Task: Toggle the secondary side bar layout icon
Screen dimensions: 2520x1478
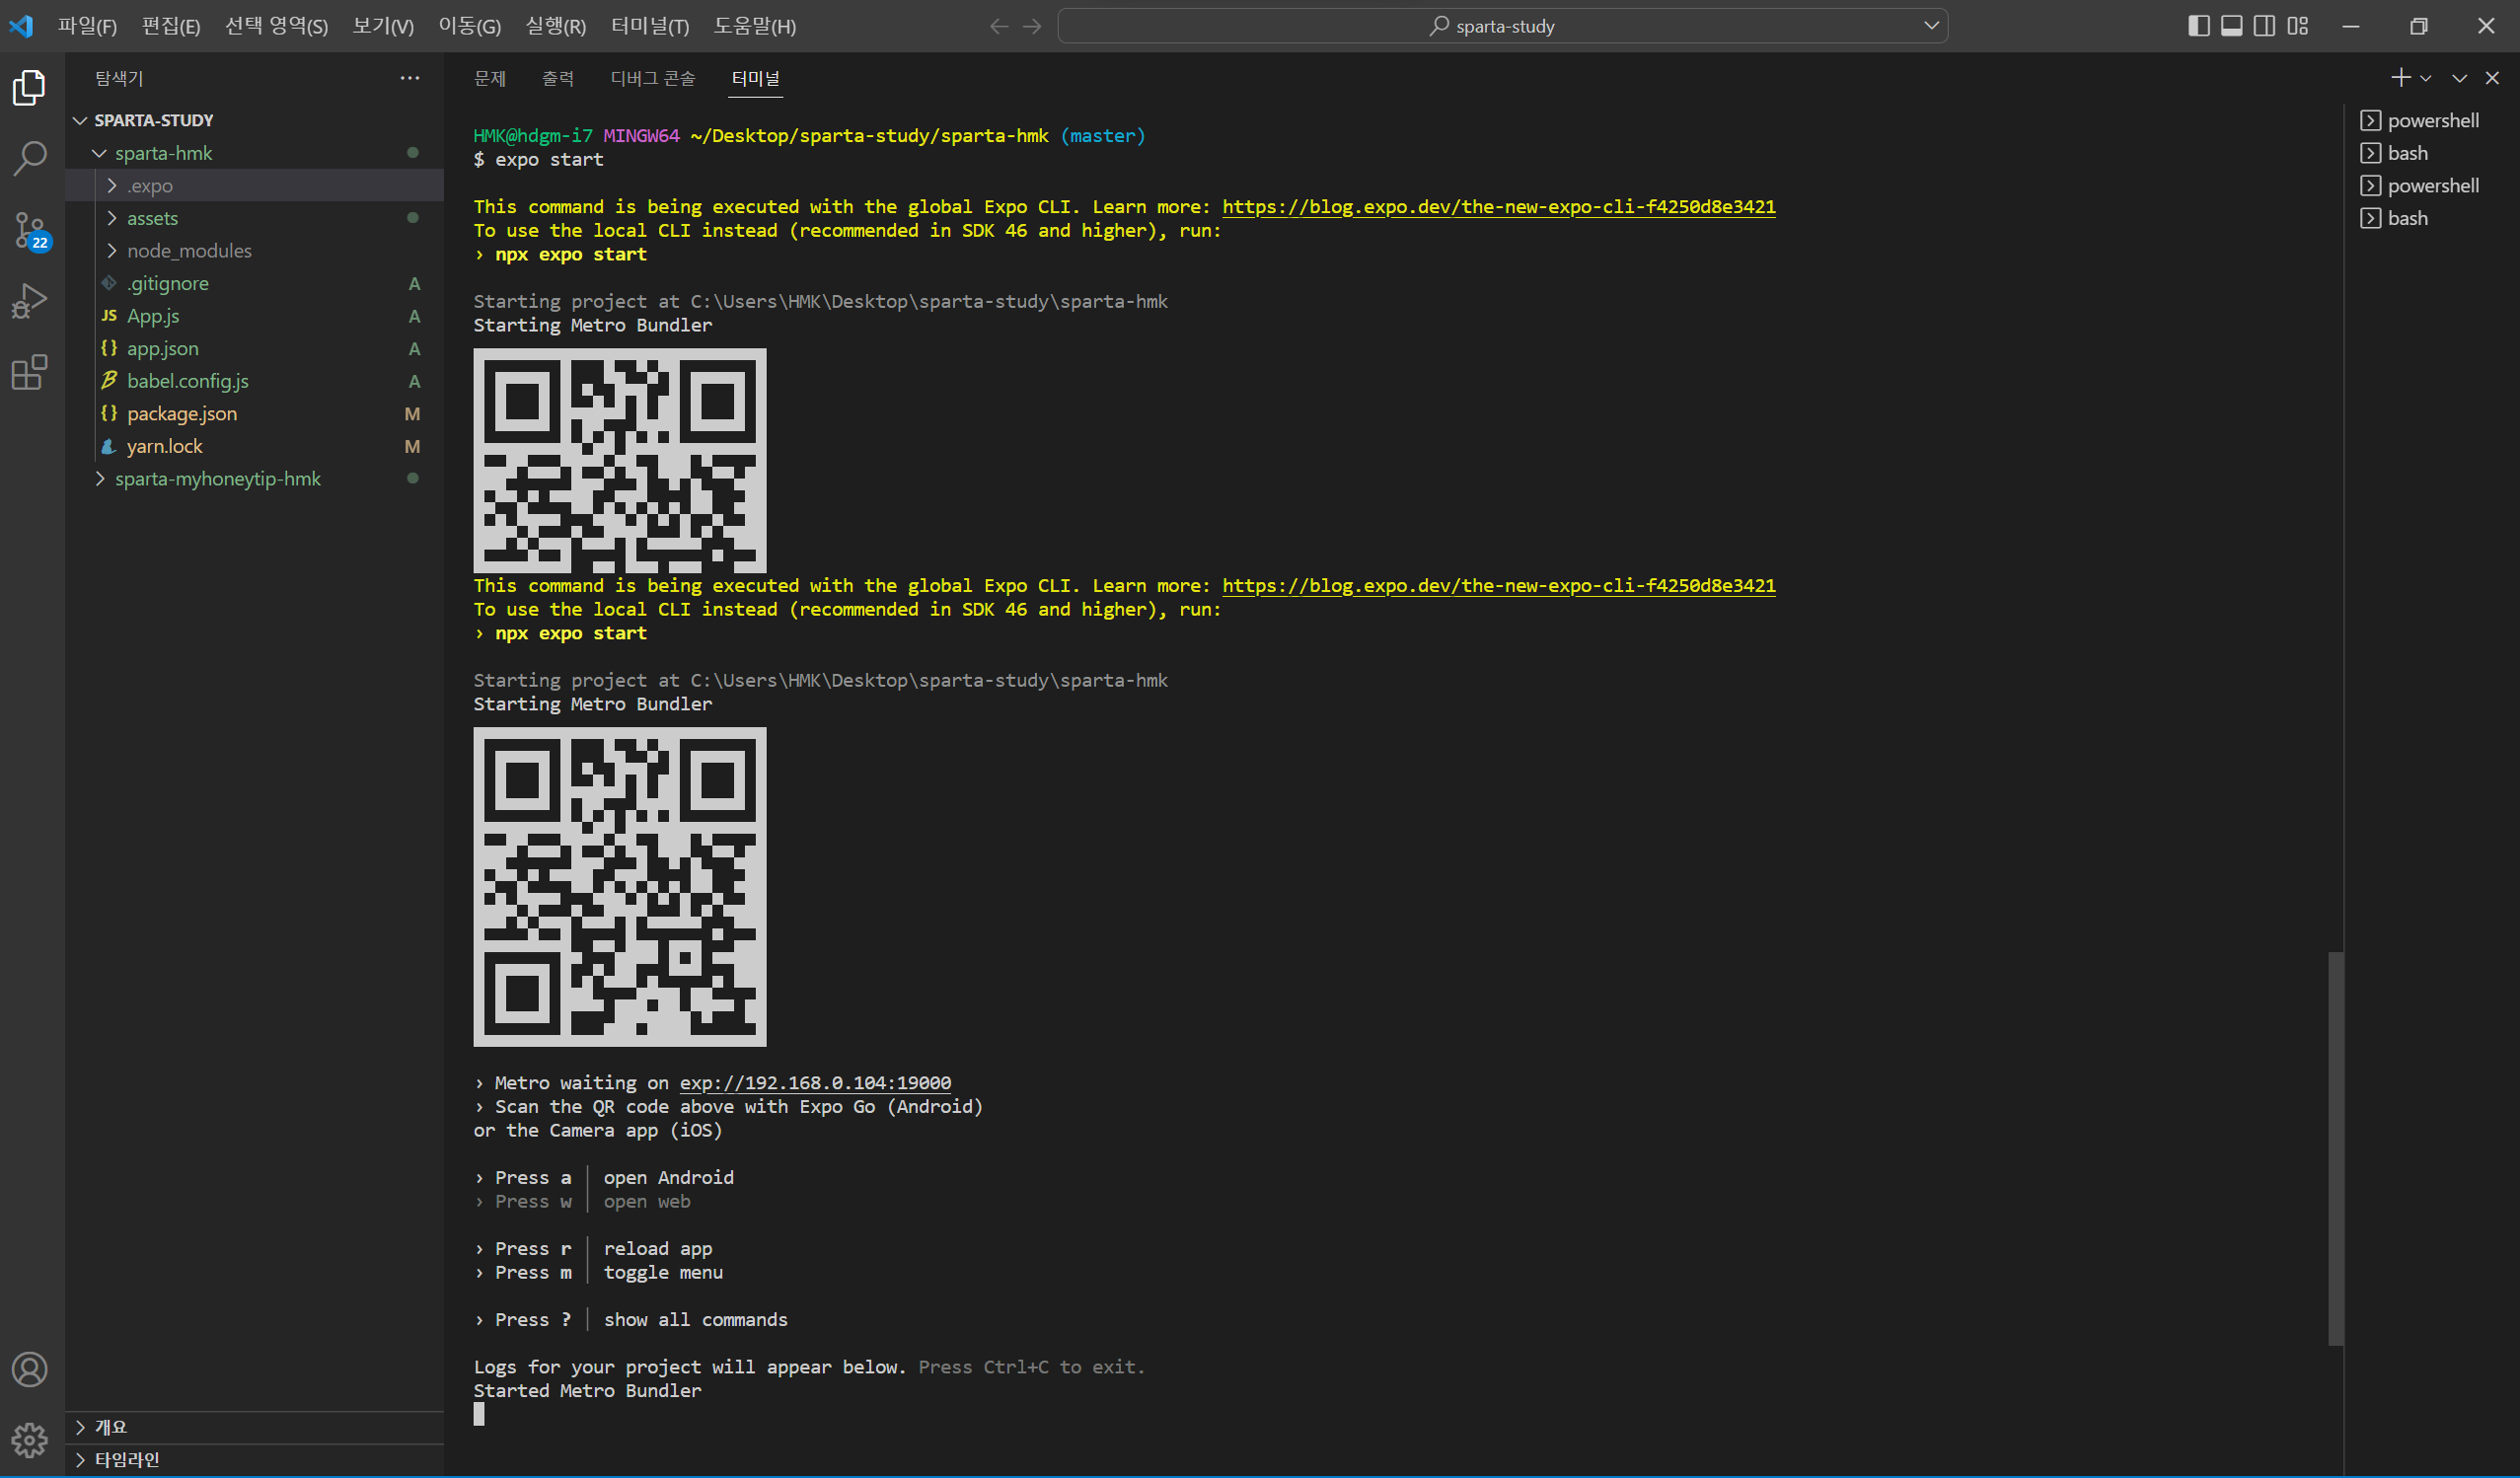Action: click(x=2264, y=26)
